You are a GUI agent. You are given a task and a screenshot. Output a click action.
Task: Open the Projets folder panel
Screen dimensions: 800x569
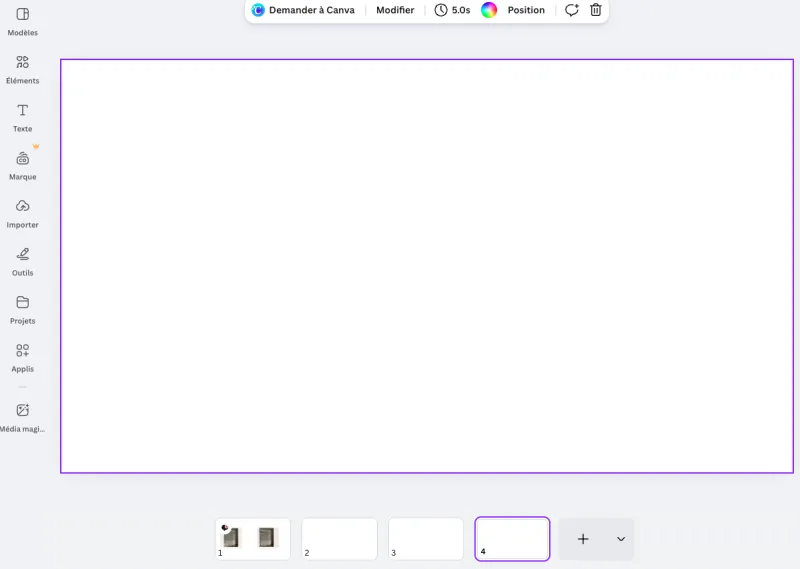pos(22,310)
